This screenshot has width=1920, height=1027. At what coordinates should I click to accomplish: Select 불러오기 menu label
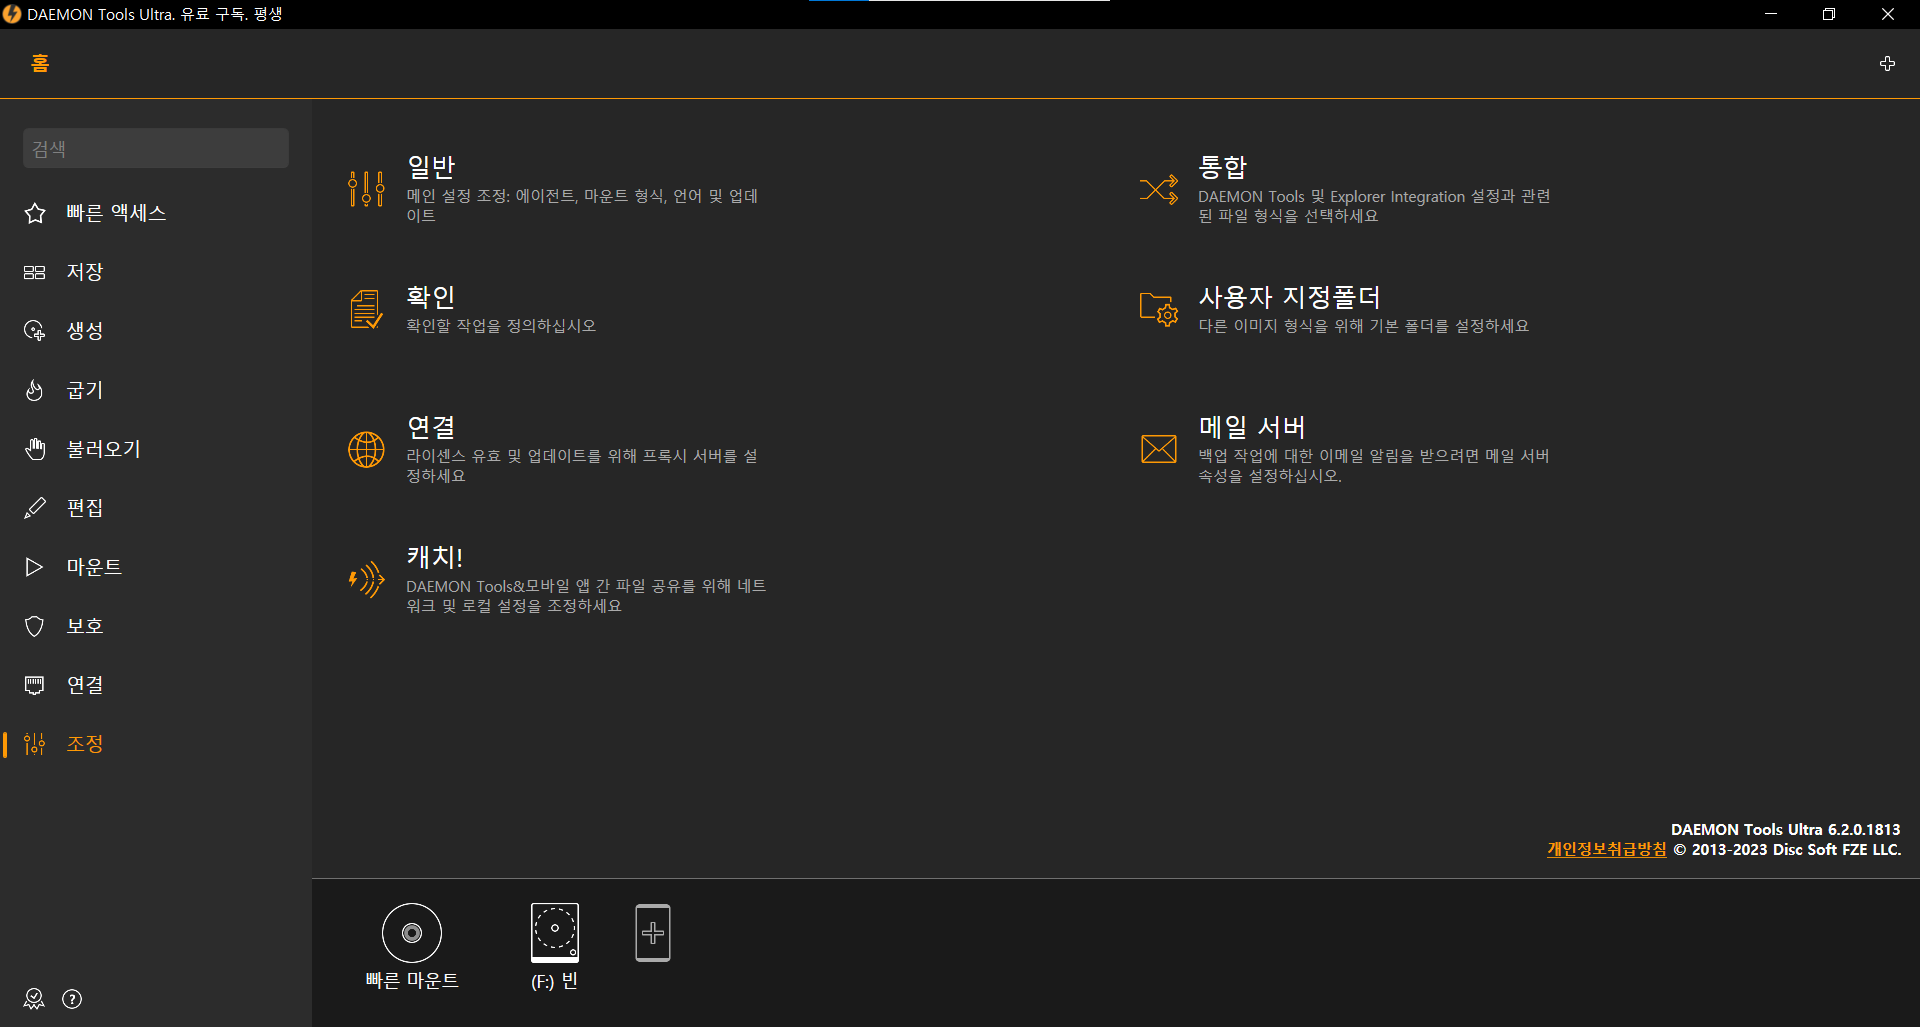tap(104, 449)
